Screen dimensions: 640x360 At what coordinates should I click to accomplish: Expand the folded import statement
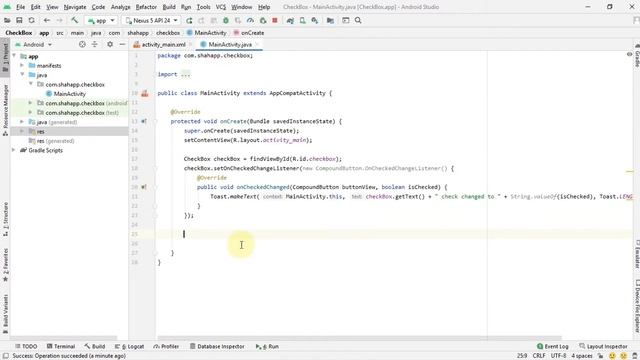(185, 74)
